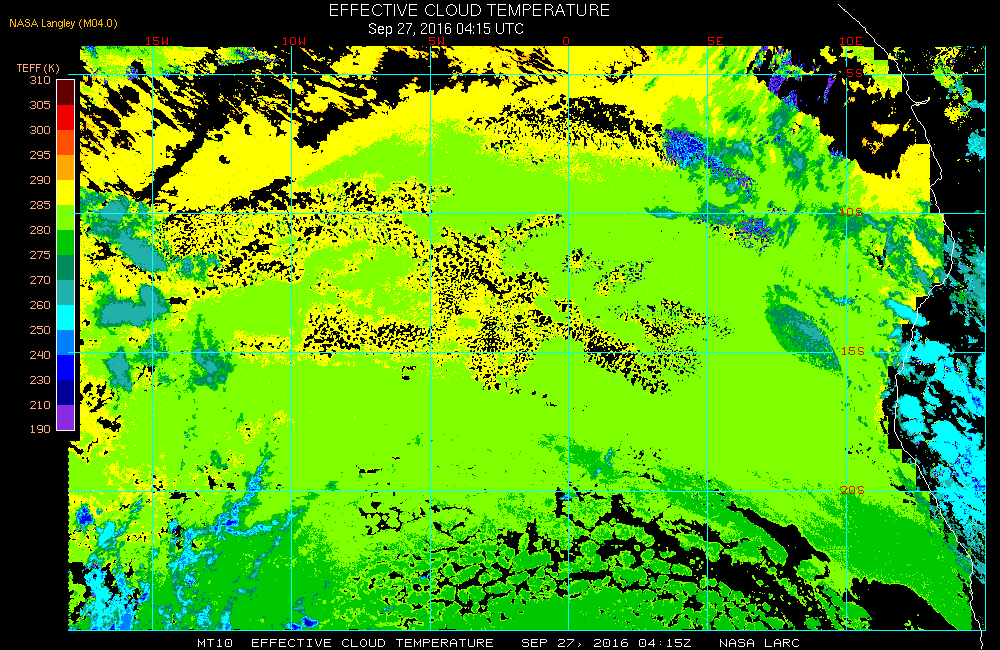Click the 15W longitude label
1000x650 pixels.
point(157,41)
